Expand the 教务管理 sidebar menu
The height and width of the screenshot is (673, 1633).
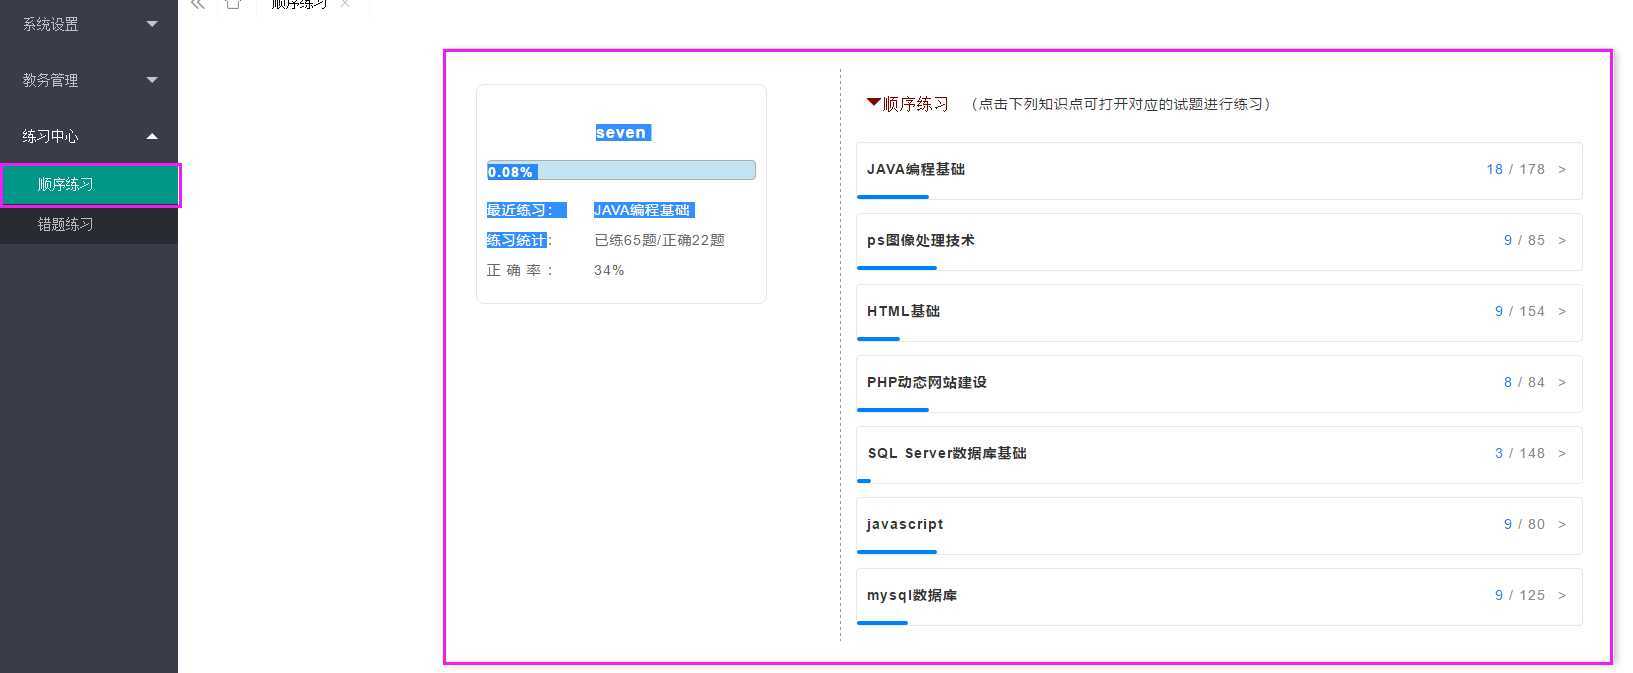88,80
